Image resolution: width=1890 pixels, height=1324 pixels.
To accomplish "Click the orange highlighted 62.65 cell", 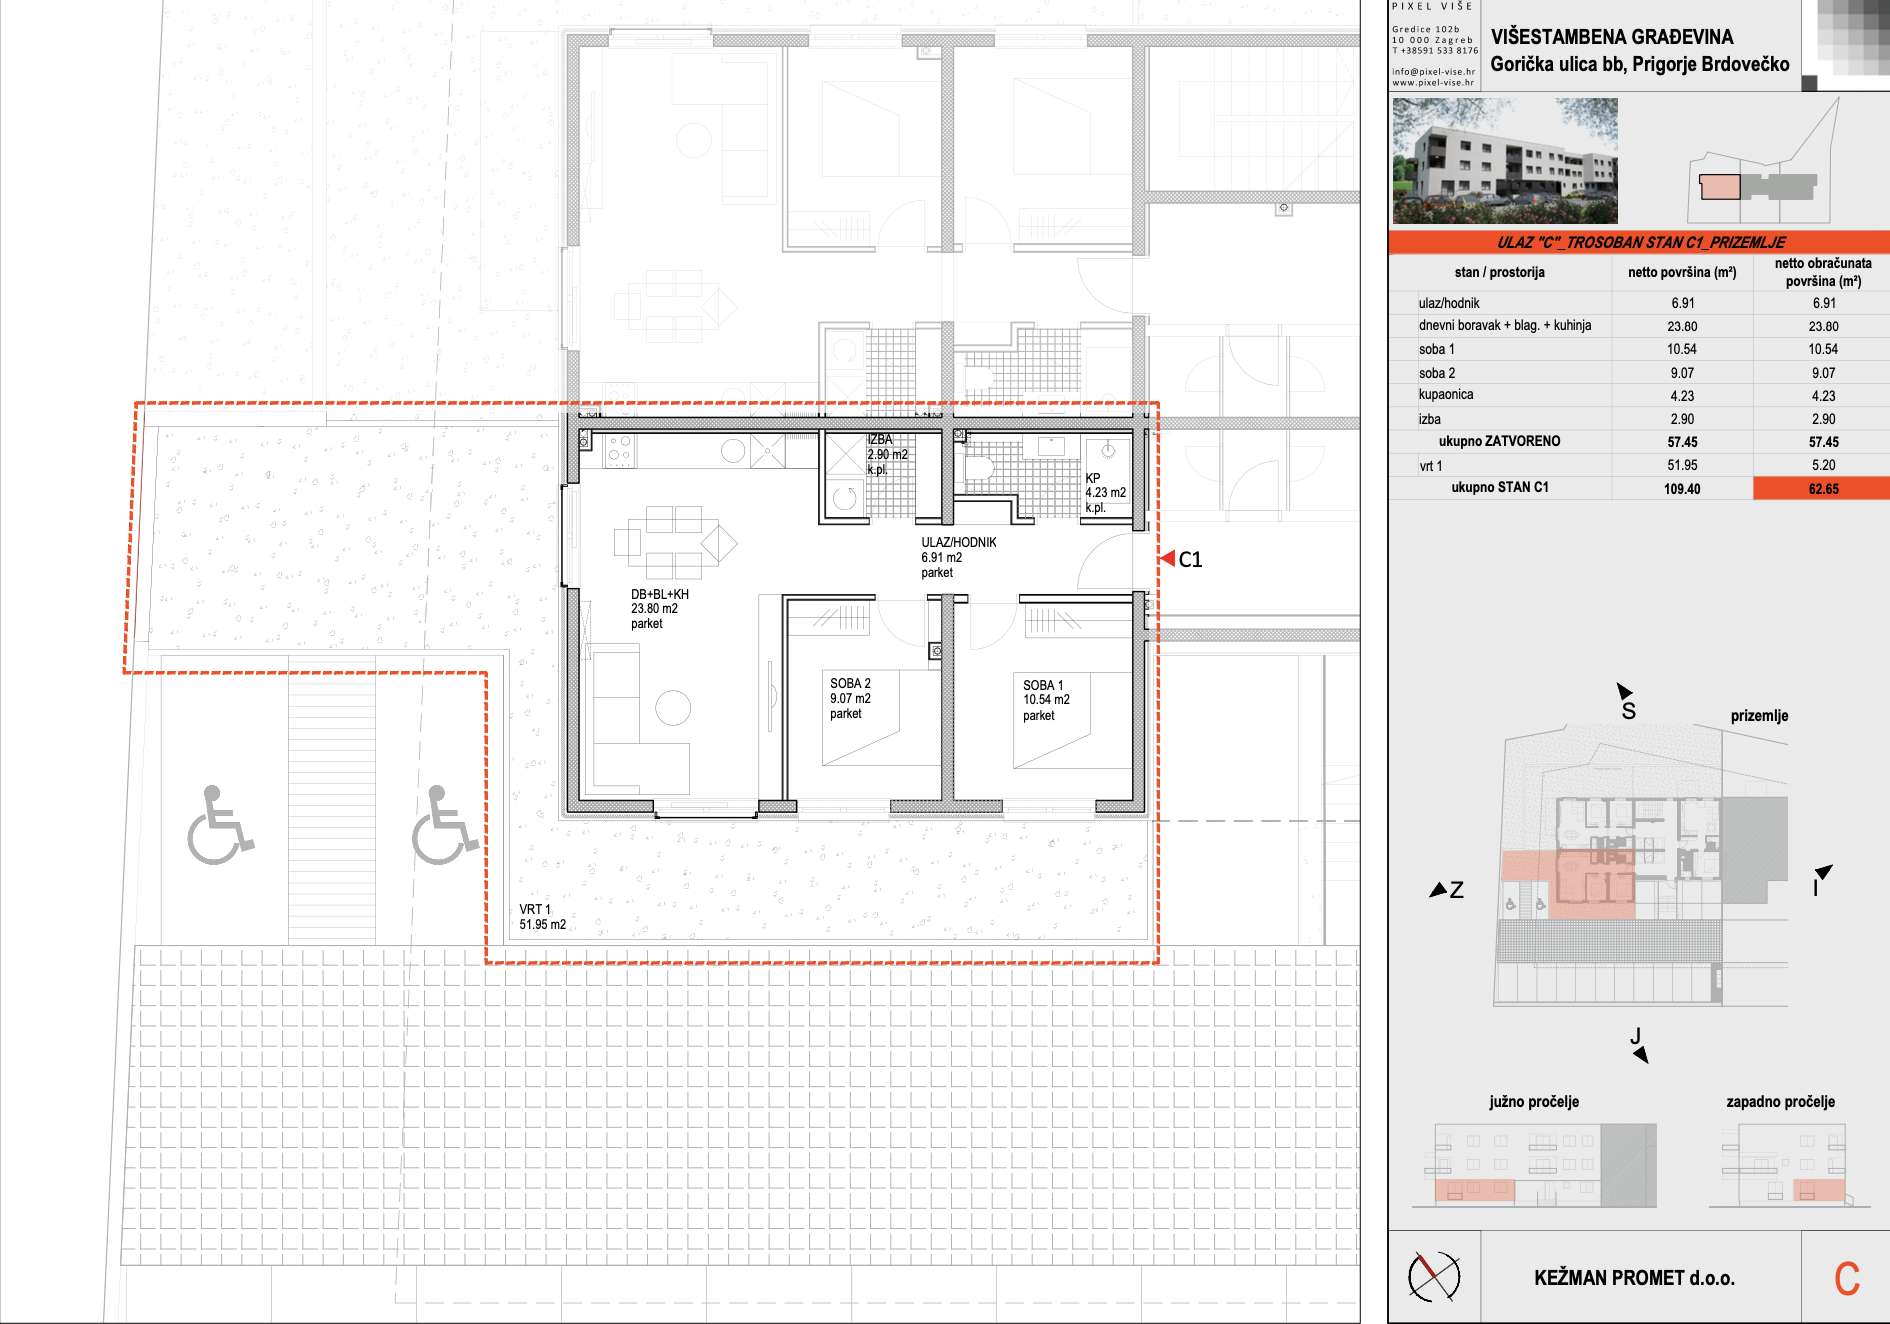I will tap(1822, 489).
